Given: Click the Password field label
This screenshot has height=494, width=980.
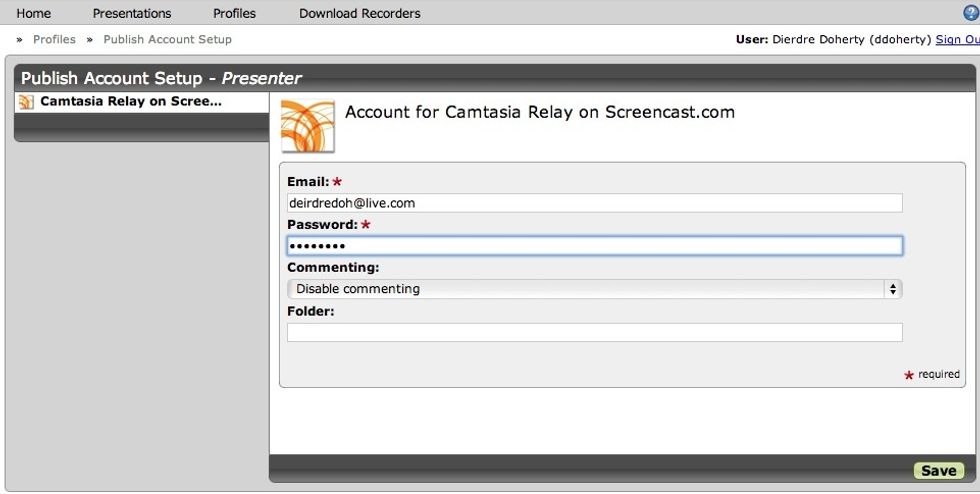Looking at the screenshot, I should [x=322, y=225].
